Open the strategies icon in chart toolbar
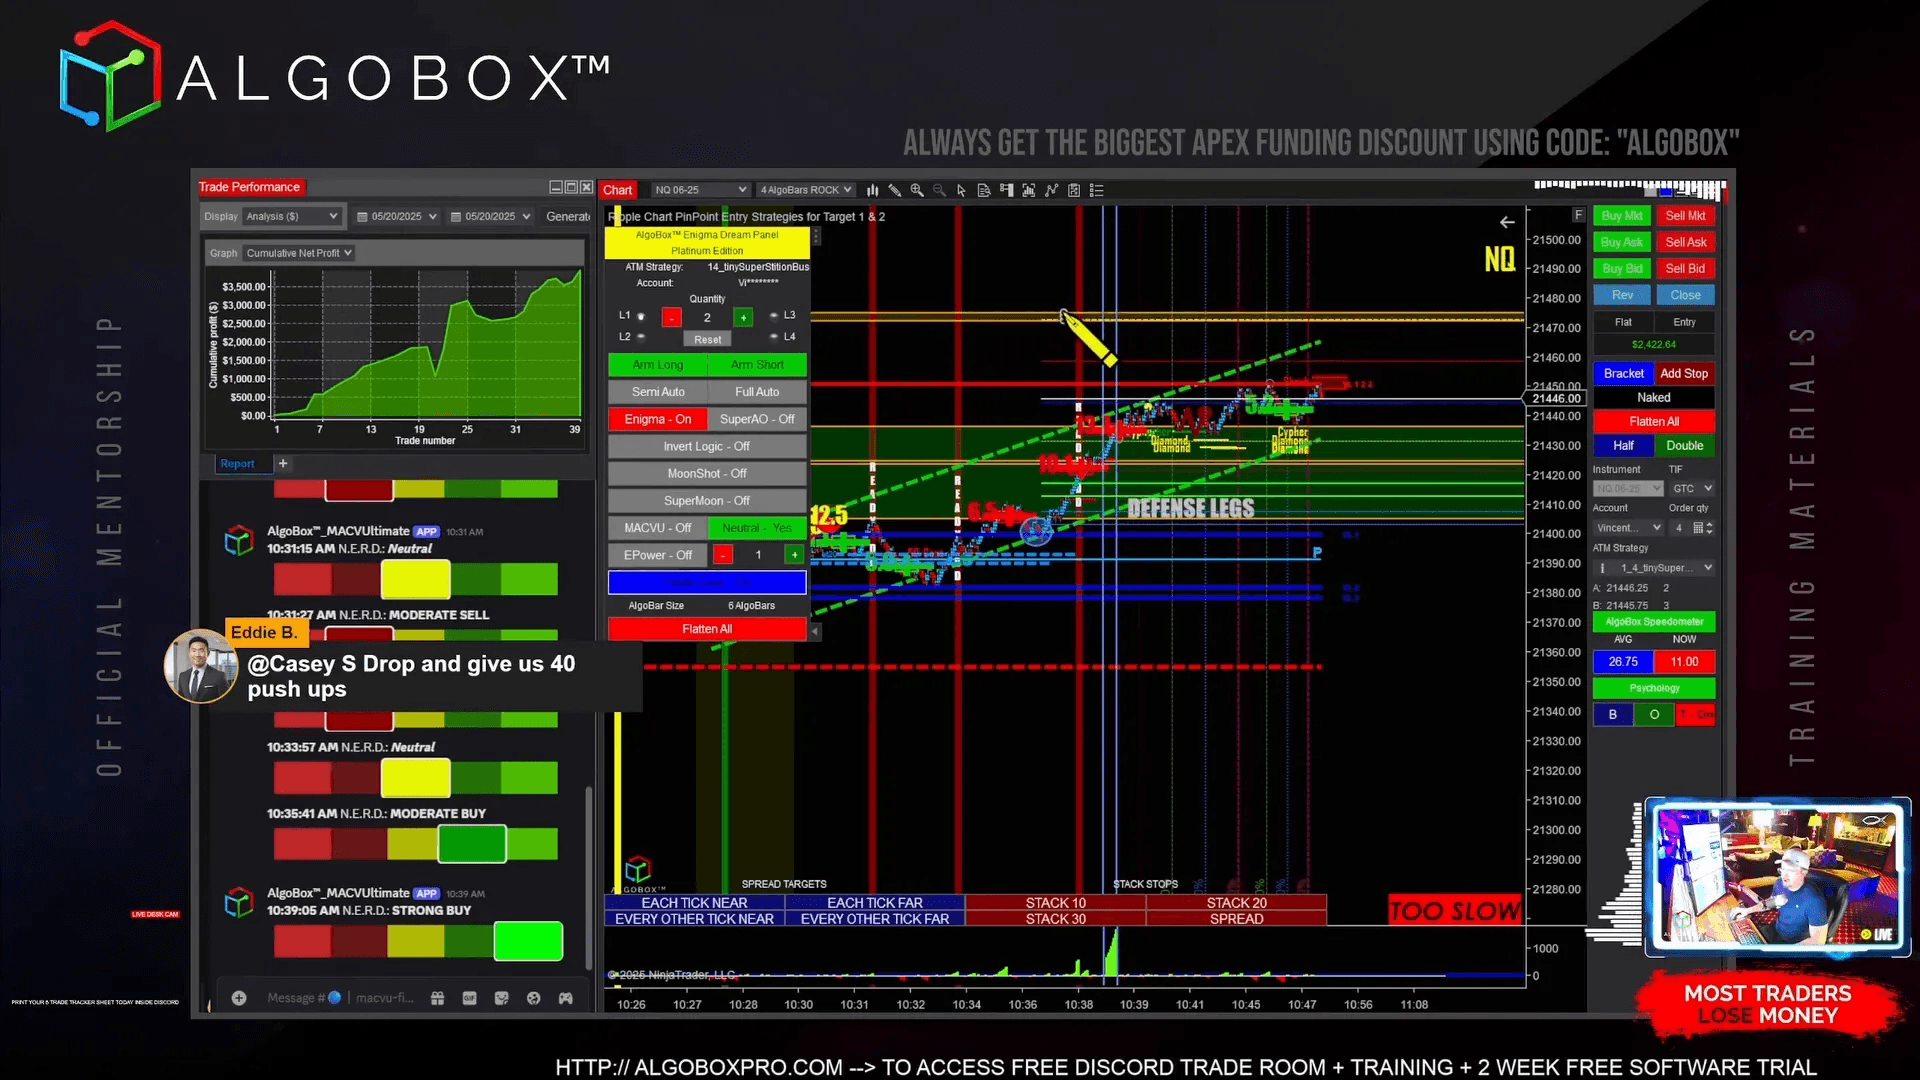Viewport: 1920px width, 1080px height. click(x=1074, y=190)
